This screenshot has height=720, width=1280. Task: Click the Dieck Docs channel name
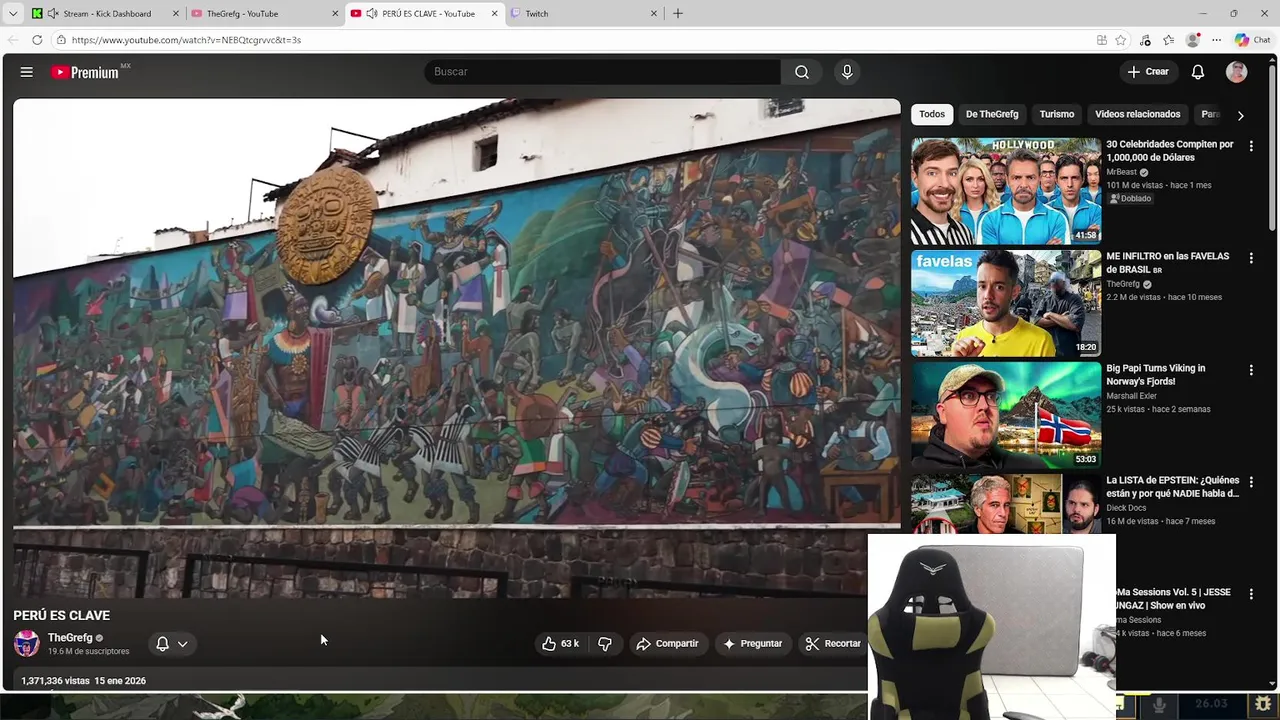tap(1126, 508)
